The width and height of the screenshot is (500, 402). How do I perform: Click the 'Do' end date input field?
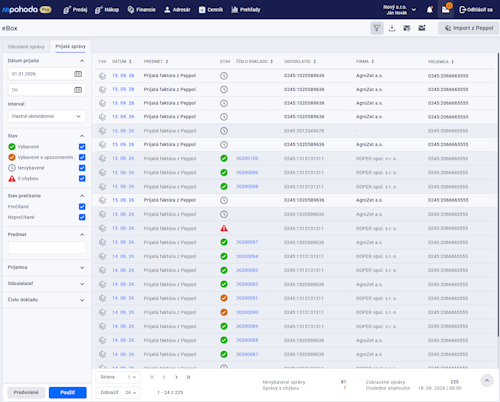point(47,90)
